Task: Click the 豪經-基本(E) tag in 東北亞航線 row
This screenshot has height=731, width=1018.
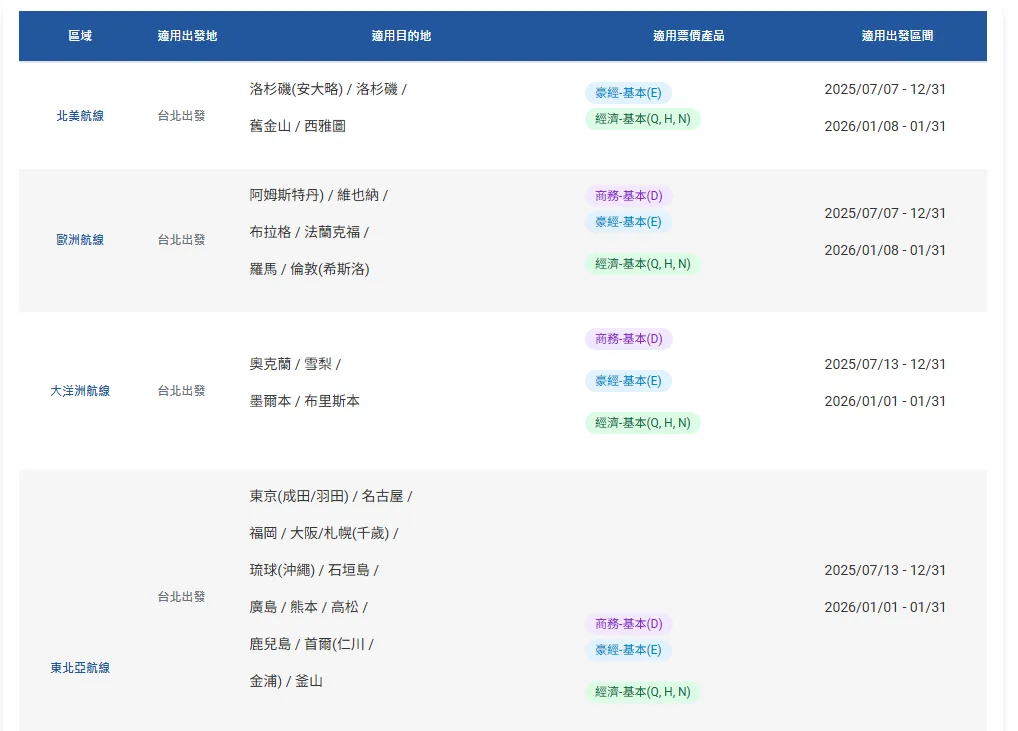Action: pyautogui.click(x=628, y=650)
